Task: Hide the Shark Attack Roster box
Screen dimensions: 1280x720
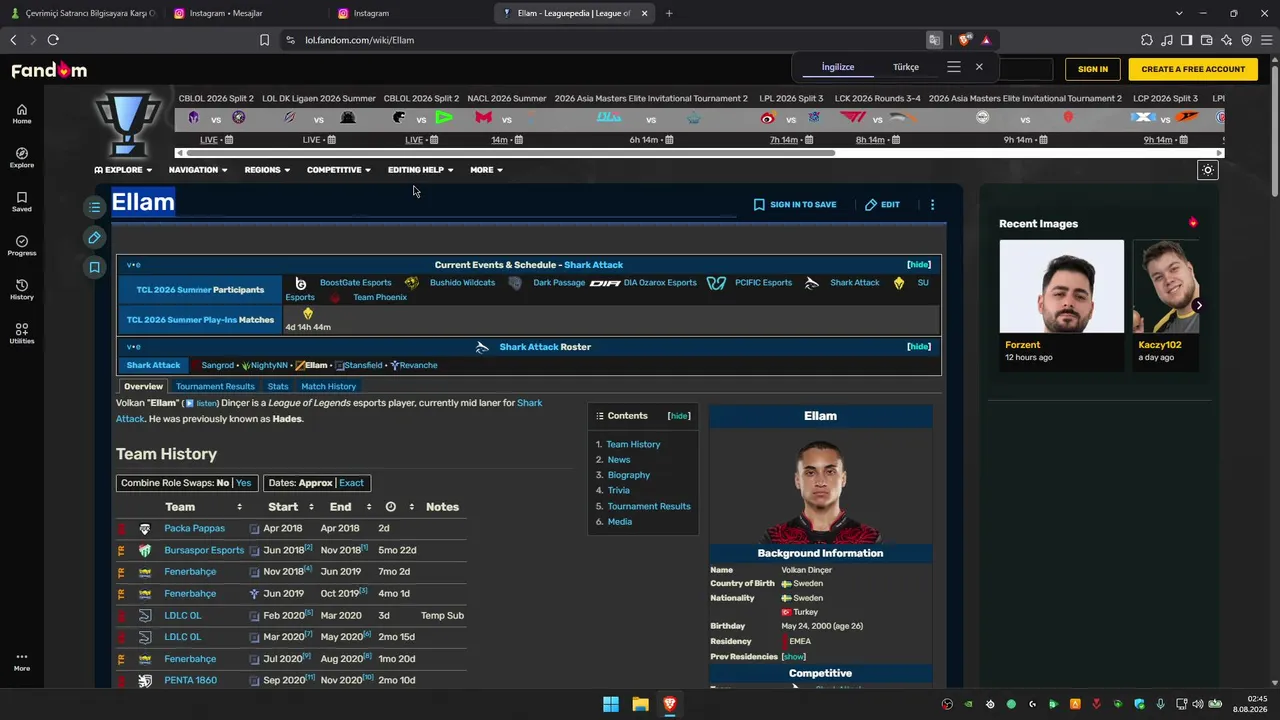Action: click(x=919, y=347)
